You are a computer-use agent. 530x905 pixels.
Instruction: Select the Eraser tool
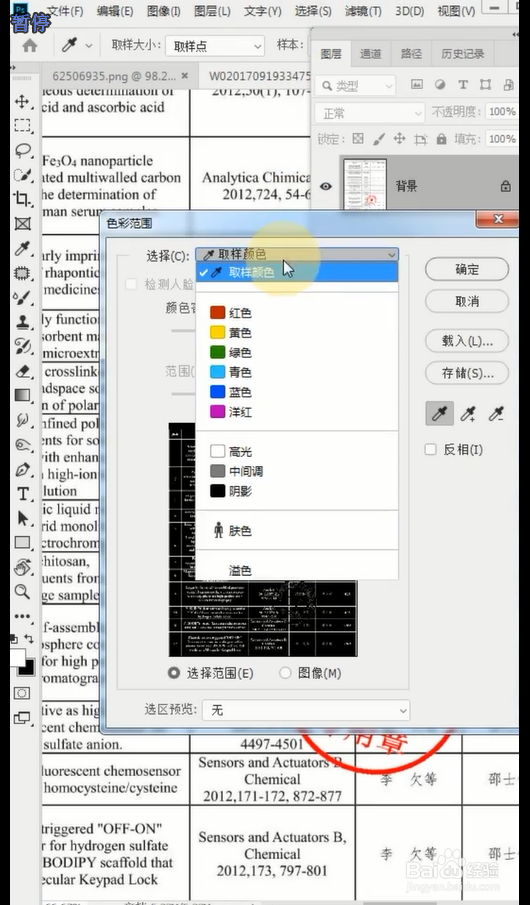[x=22, y=371]
